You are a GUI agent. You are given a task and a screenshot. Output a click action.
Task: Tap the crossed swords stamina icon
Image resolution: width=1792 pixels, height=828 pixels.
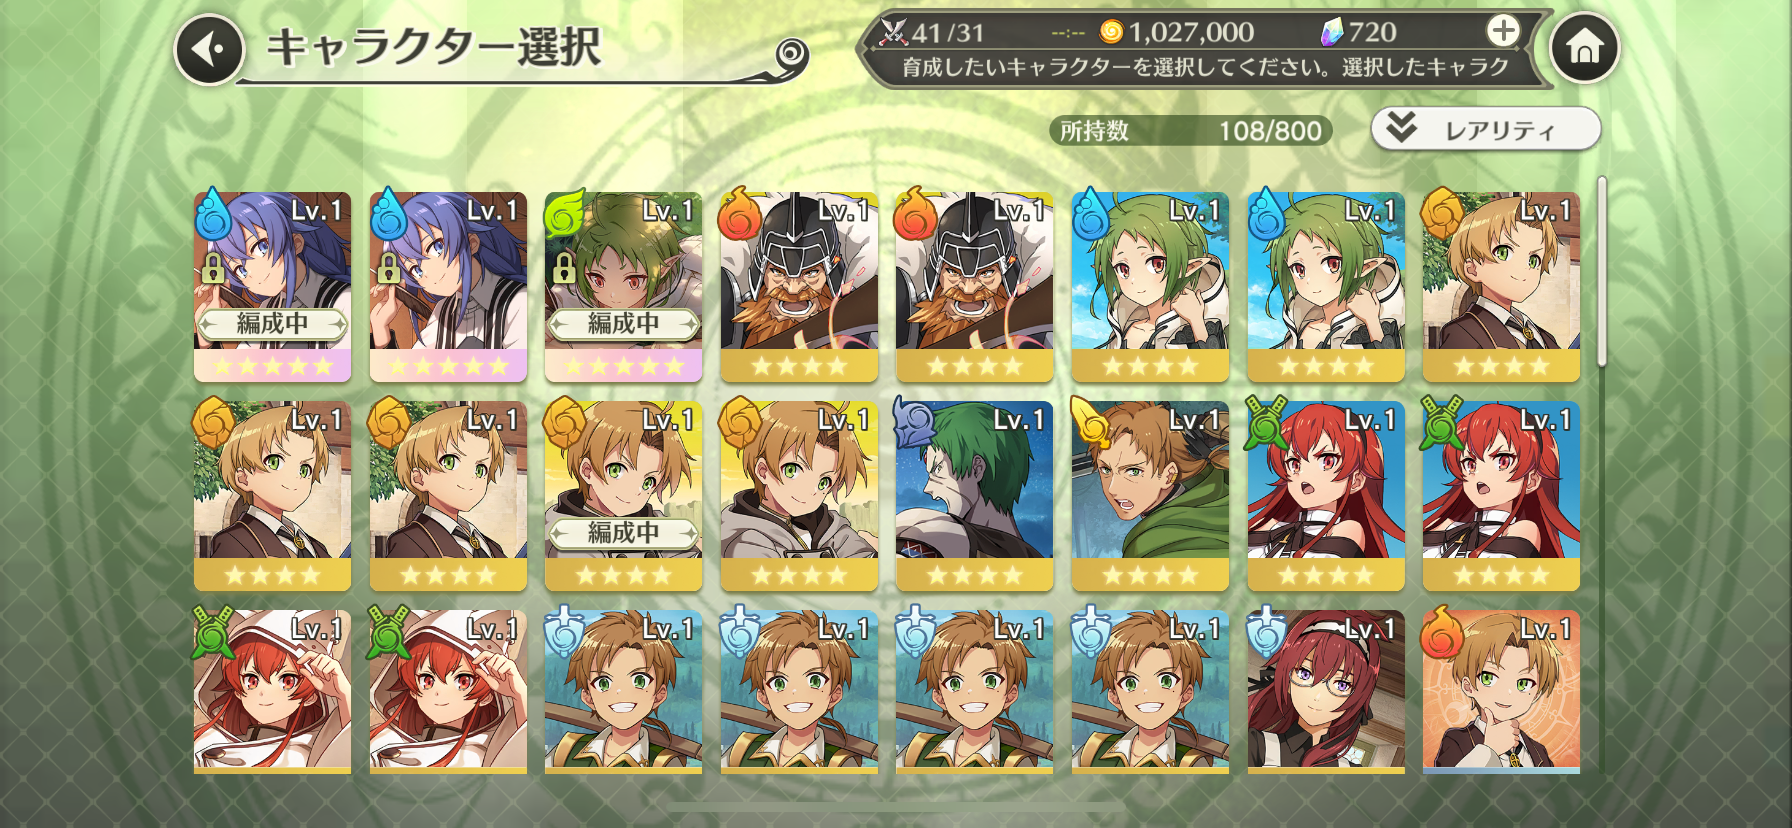pos(892,32)
